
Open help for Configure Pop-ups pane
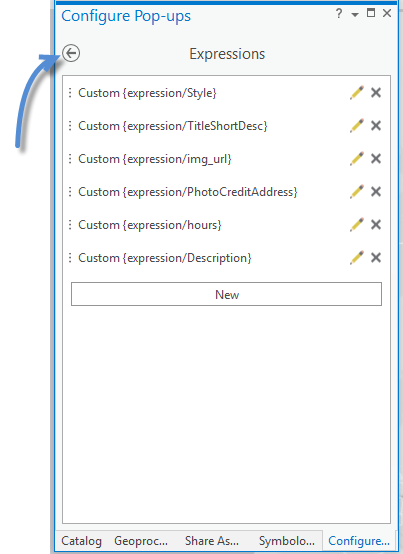click(x=339, y=13)
